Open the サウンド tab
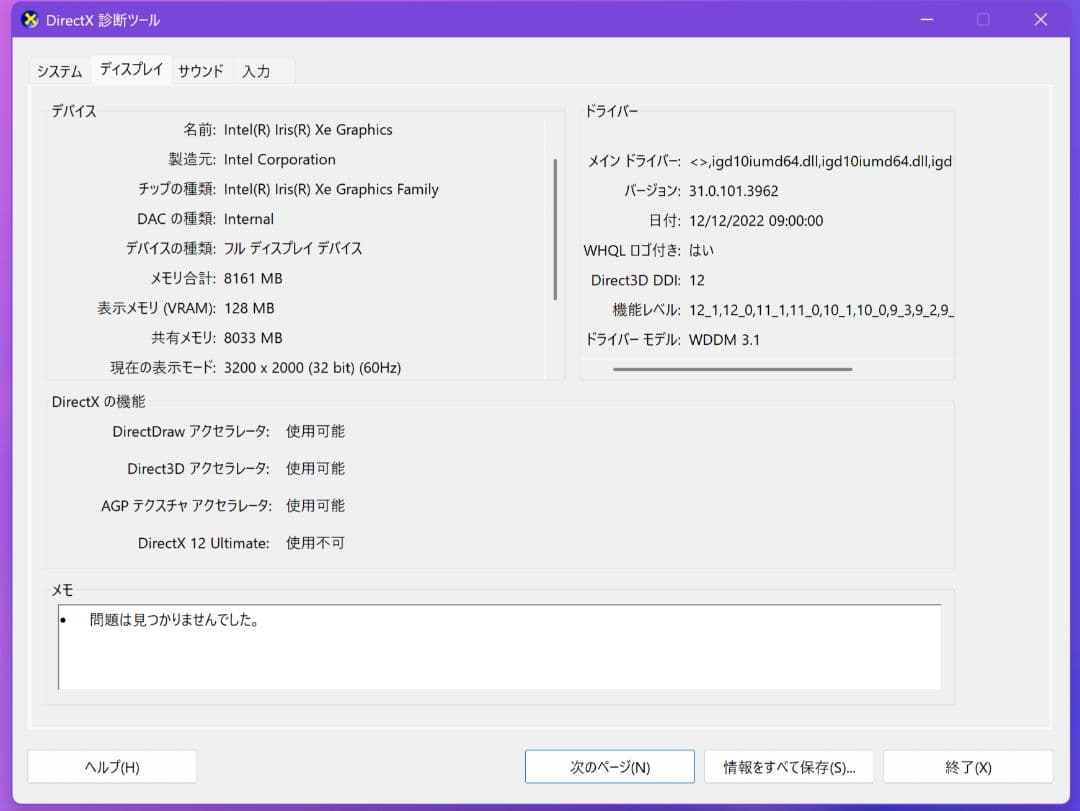The width and height of the screenshot is (1080, 811). coord(201,70)
